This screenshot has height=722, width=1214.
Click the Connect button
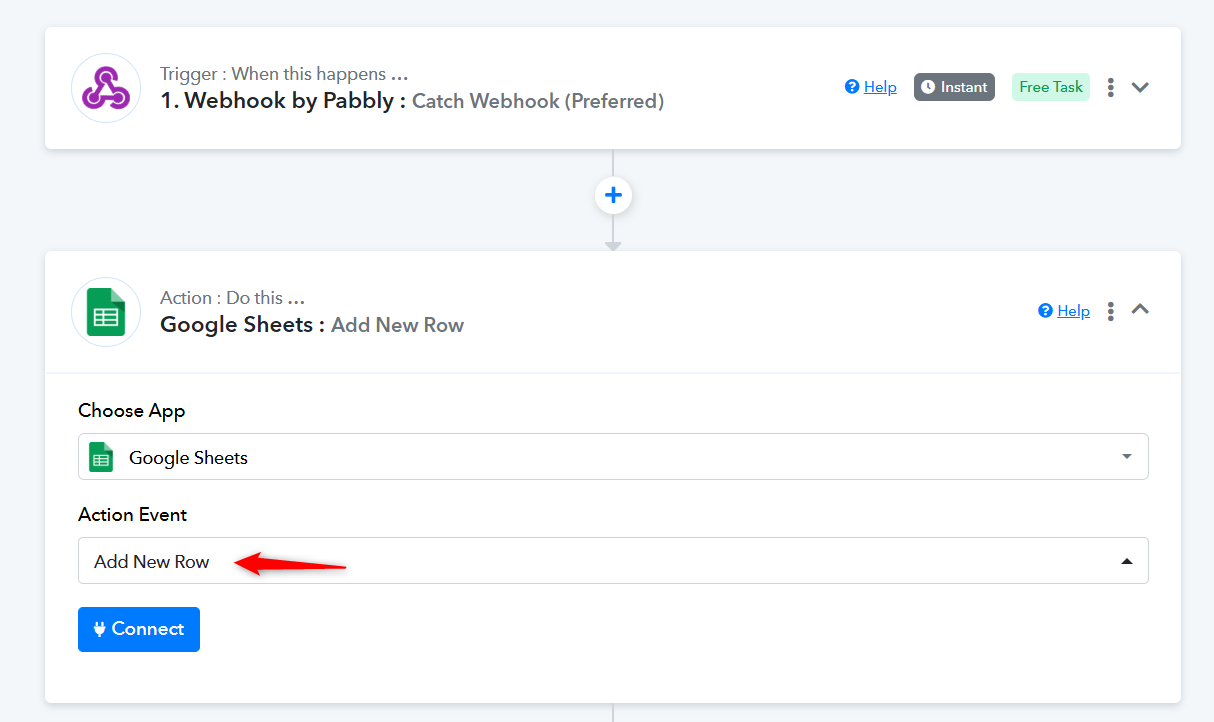[x=139, y=629]
